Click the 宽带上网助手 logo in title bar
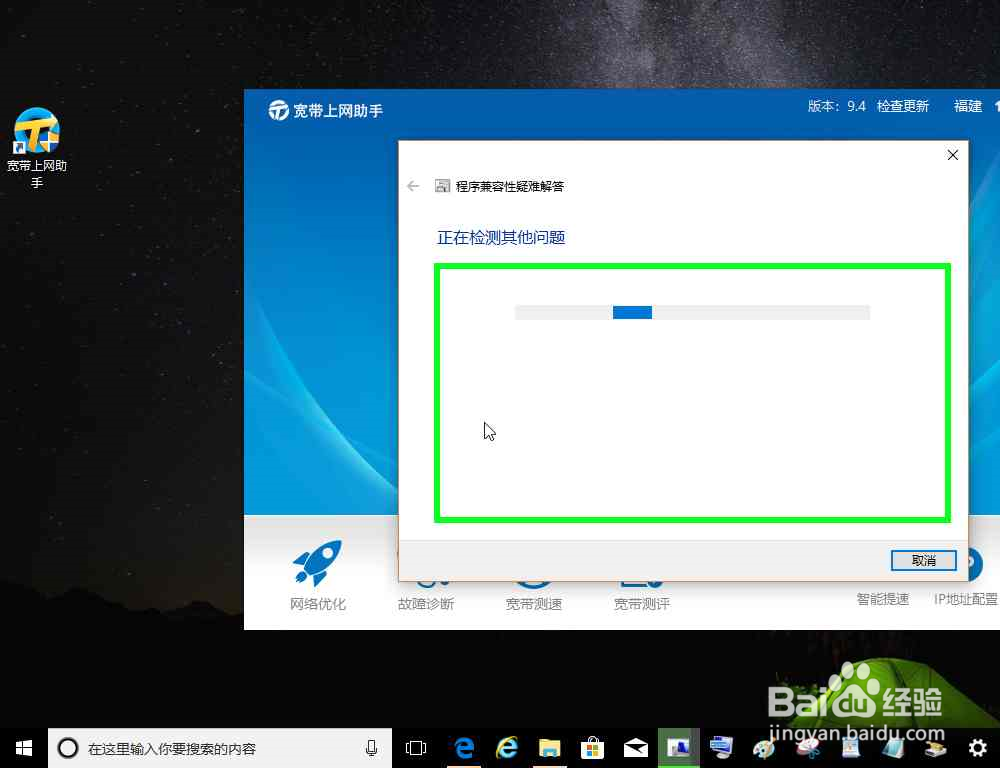1000x768 pixels. click(278, 110)
